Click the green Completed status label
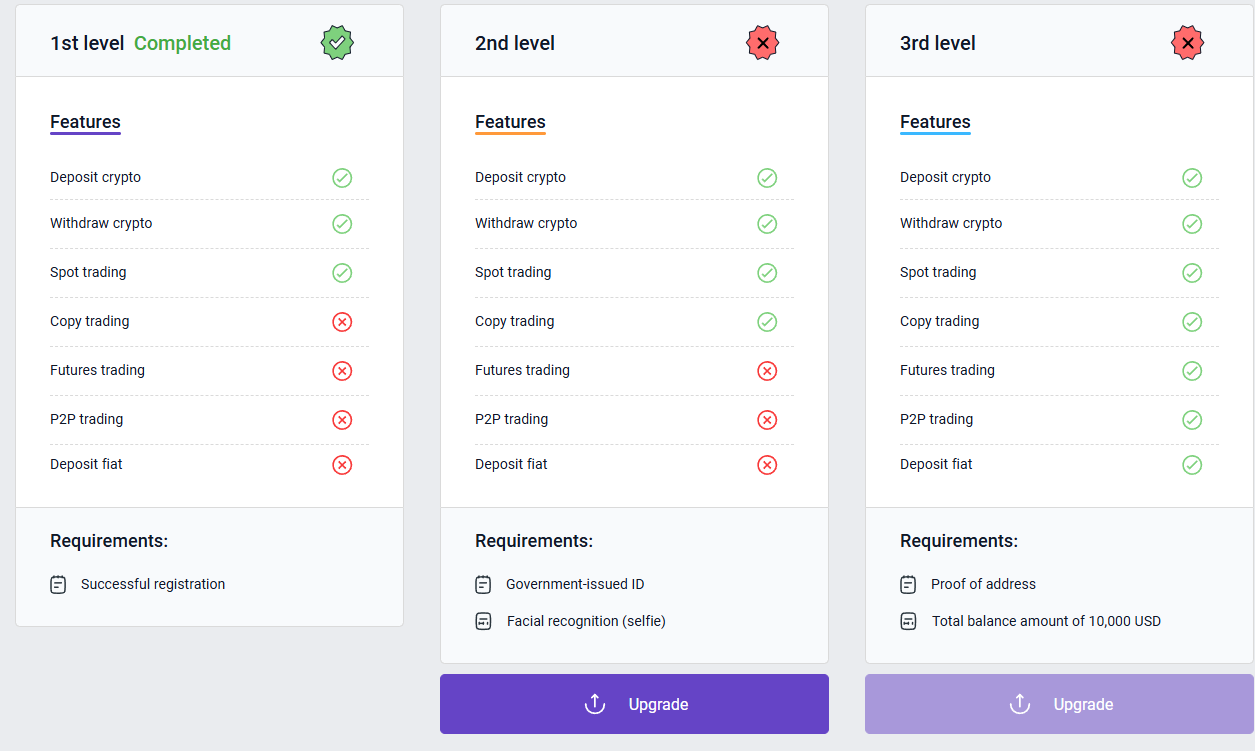Image resolution: width=1255 pixels, height=751 pixels. coord(182,43)
